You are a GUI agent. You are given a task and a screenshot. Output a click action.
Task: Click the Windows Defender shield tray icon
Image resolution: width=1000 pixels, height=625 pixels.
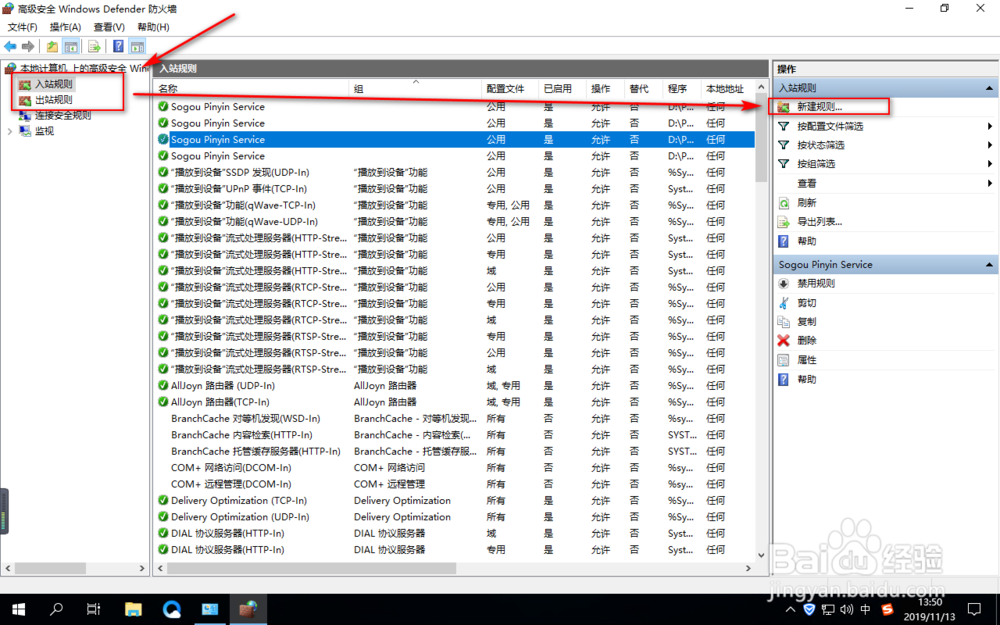(809, 610)
